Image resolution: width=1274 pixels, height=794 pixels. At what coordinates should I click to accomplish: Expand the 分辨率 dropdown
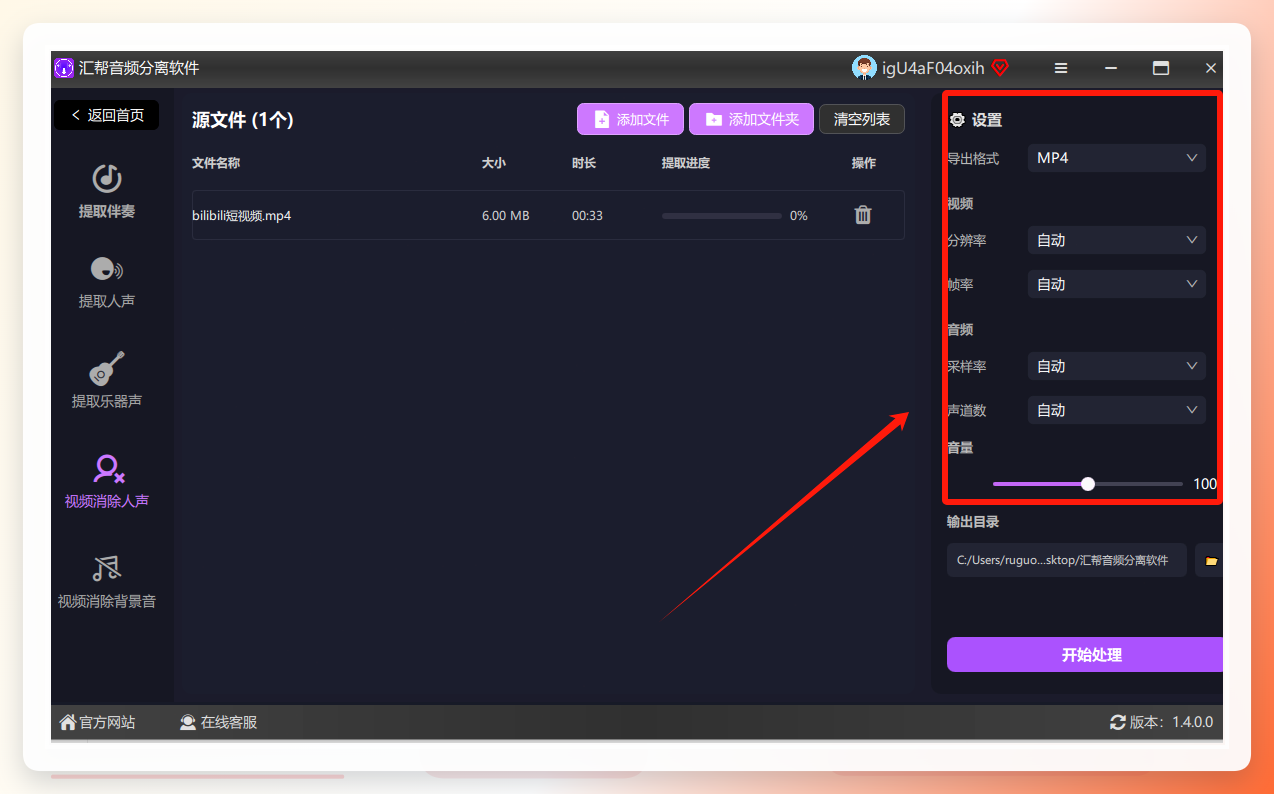[x=1116, y=240]
